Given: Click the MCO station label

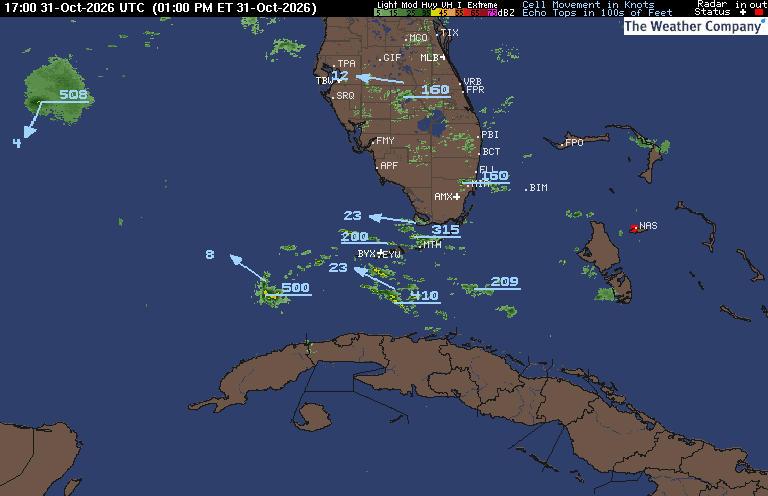Looking at the screenshot, I should pyautogui.click(x=418, y=38).
